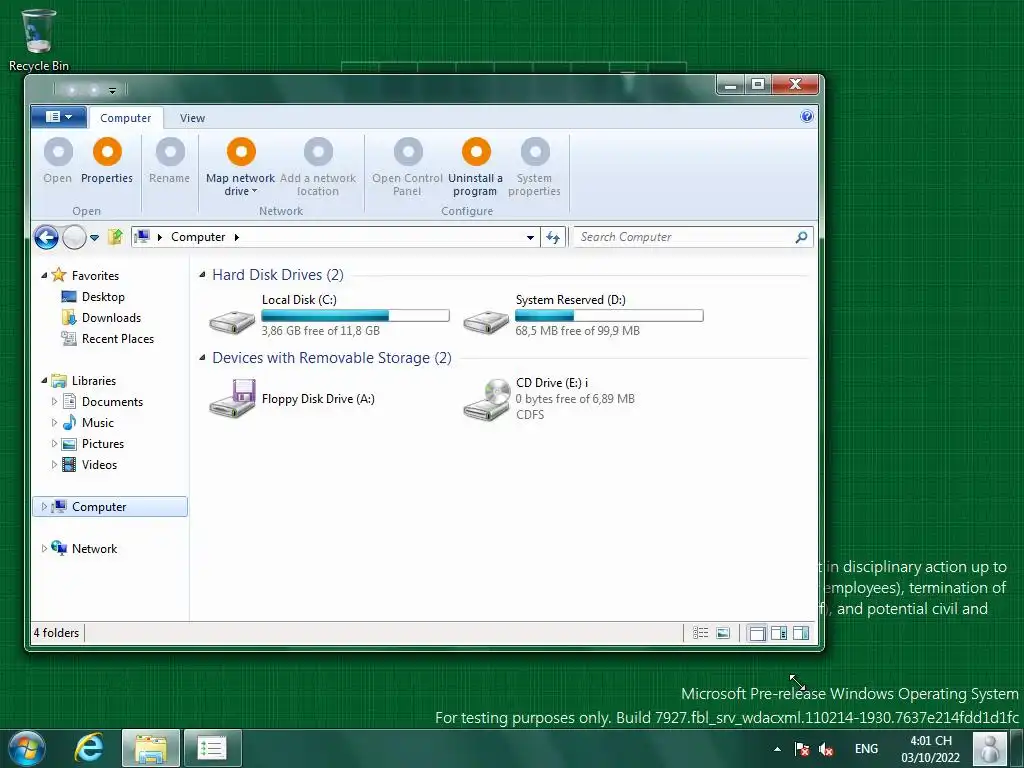Screen dimensions: 1024x768
Task: Open the recent pages dropdown arrow
Action: (x=95, y=238)
